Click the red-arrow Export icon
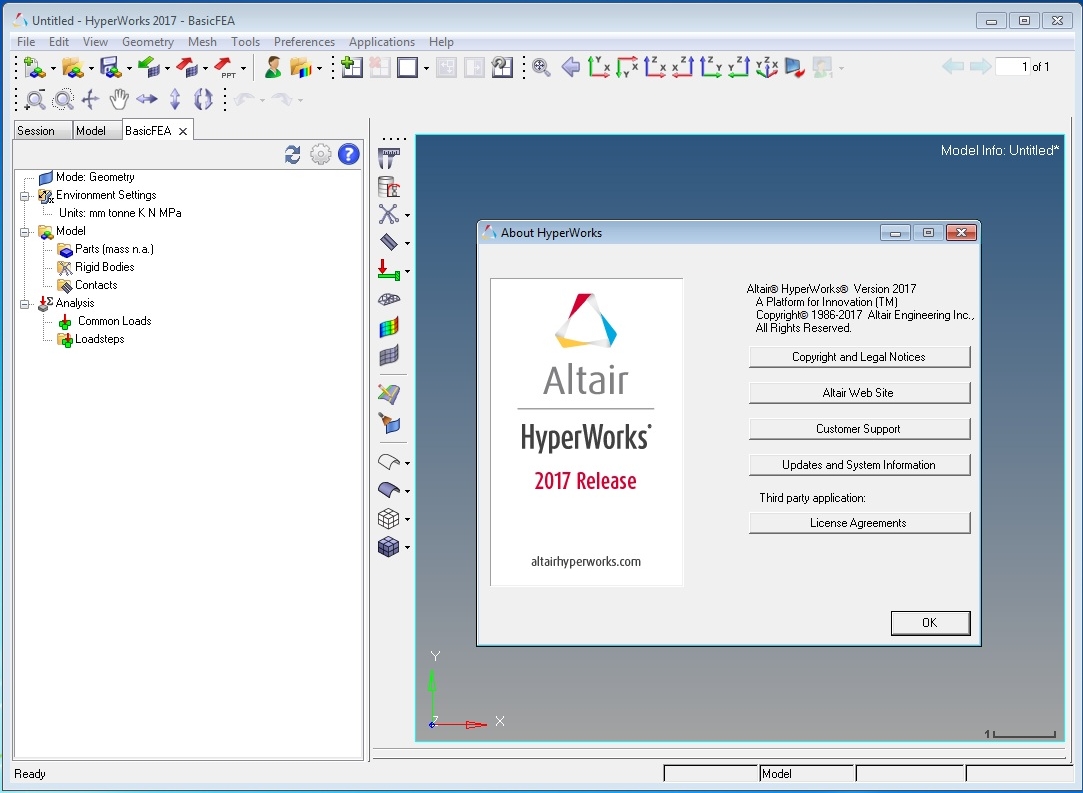The image size is (1083, 793). pyautogui.click(x=186, y=67)
